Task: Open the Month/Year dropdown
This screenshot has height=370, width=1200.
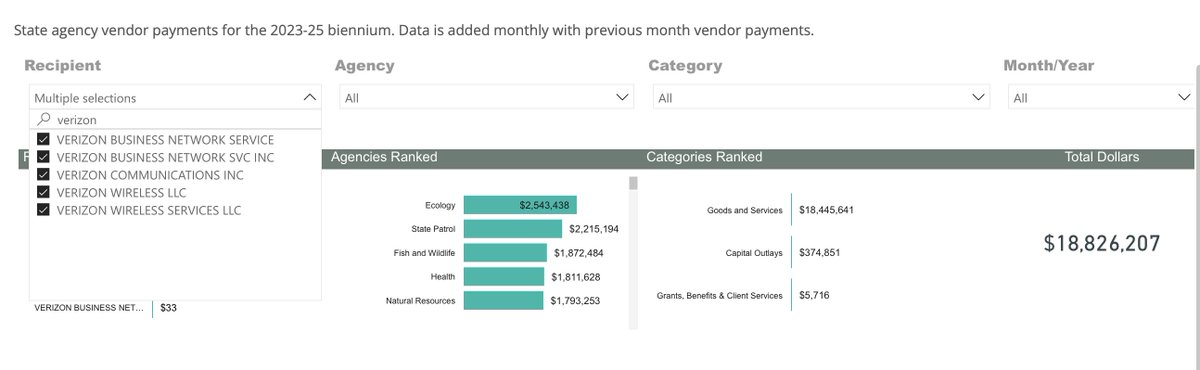Action: (x=1102, y=98)
